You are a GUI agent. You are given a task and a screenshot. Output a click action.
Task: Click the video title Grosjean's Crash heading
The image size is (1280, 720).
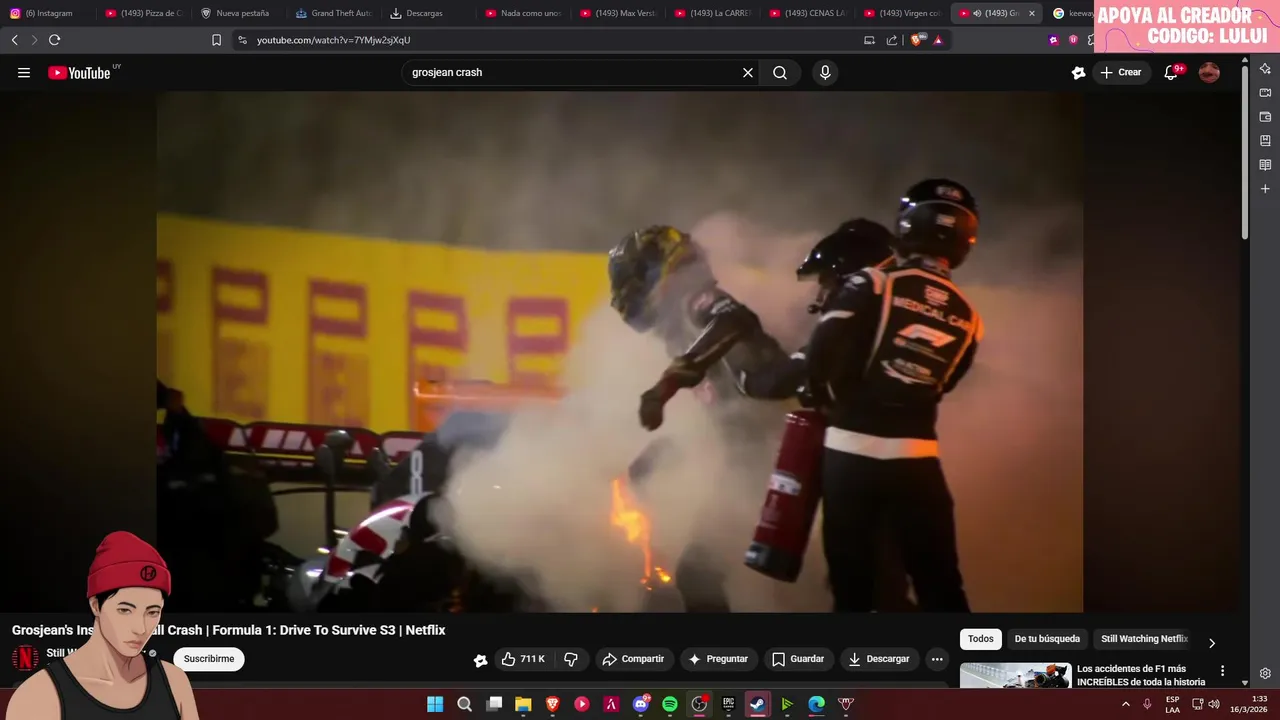(x=228, y=630)
